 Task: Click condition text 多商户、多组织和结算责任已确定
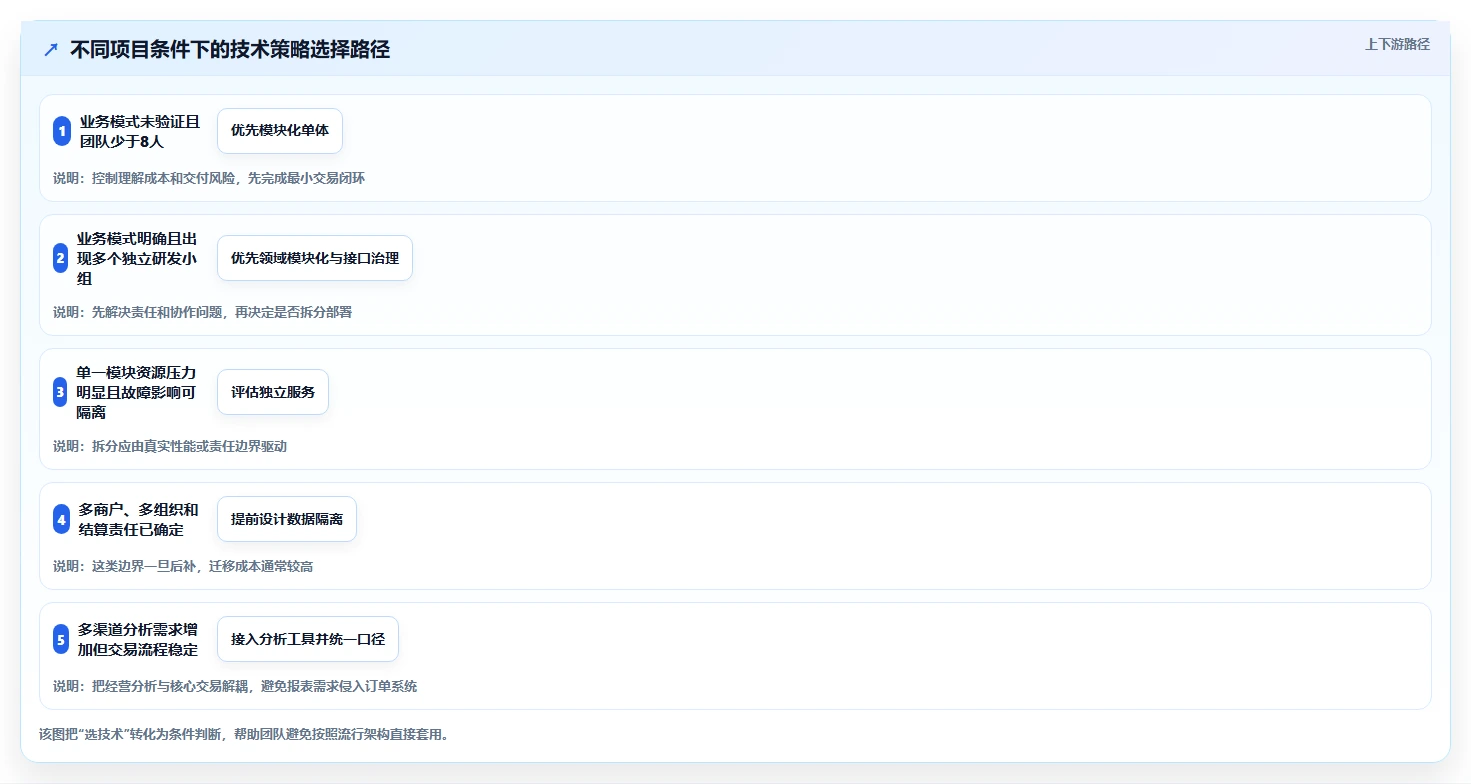(x=139, y=519)
